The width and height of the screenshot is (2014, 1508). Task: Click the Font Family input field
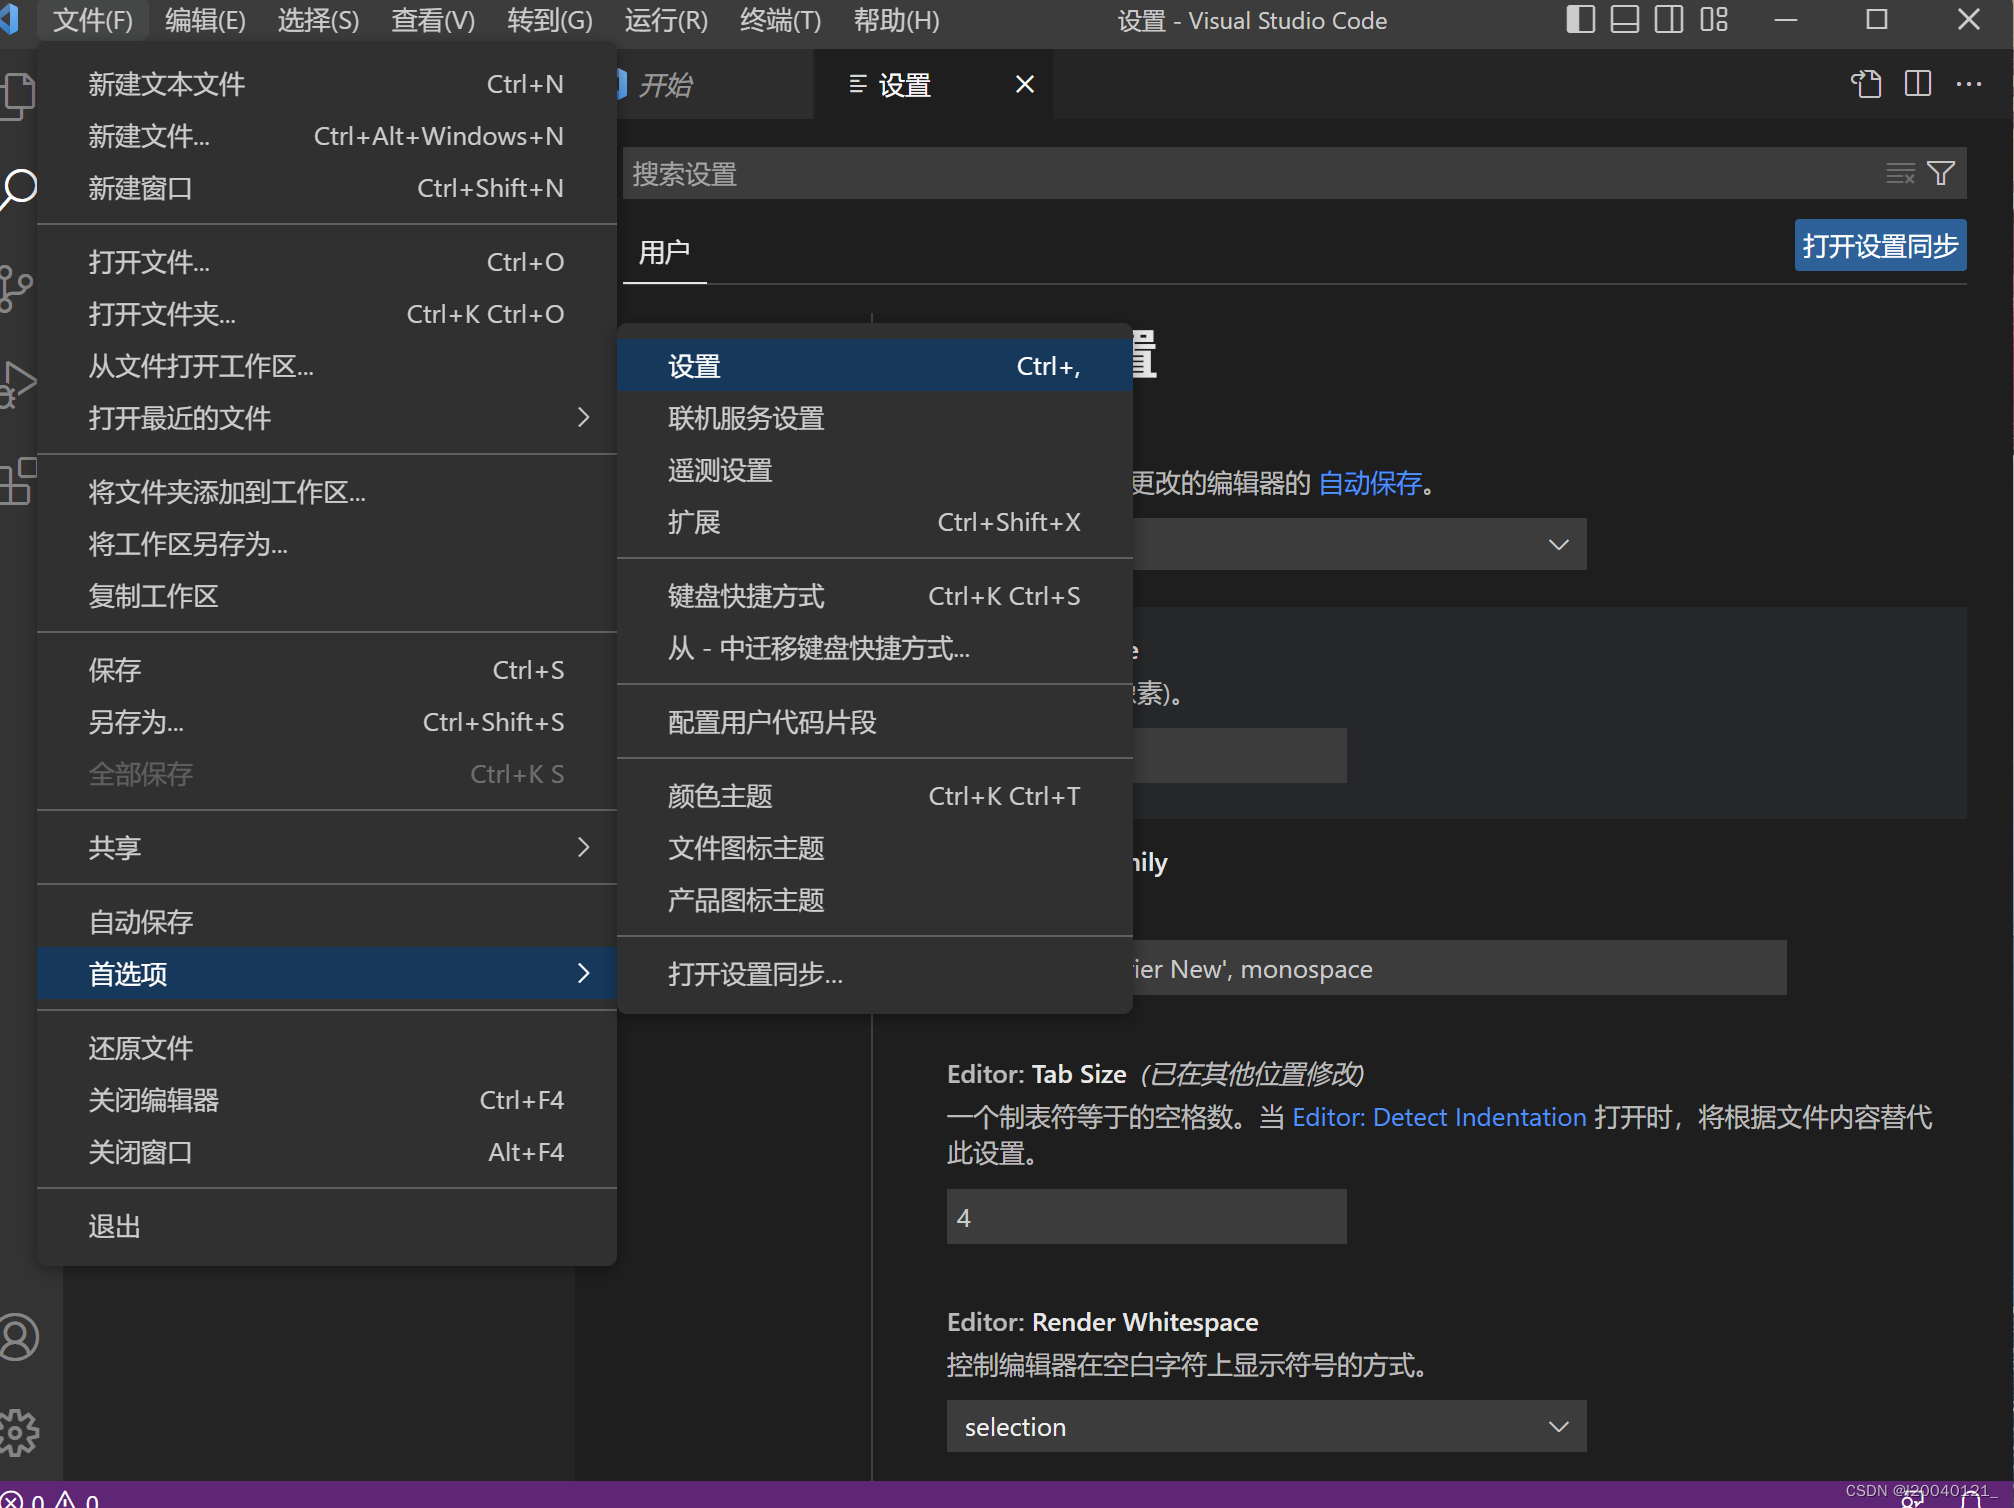click(1460, 968)
